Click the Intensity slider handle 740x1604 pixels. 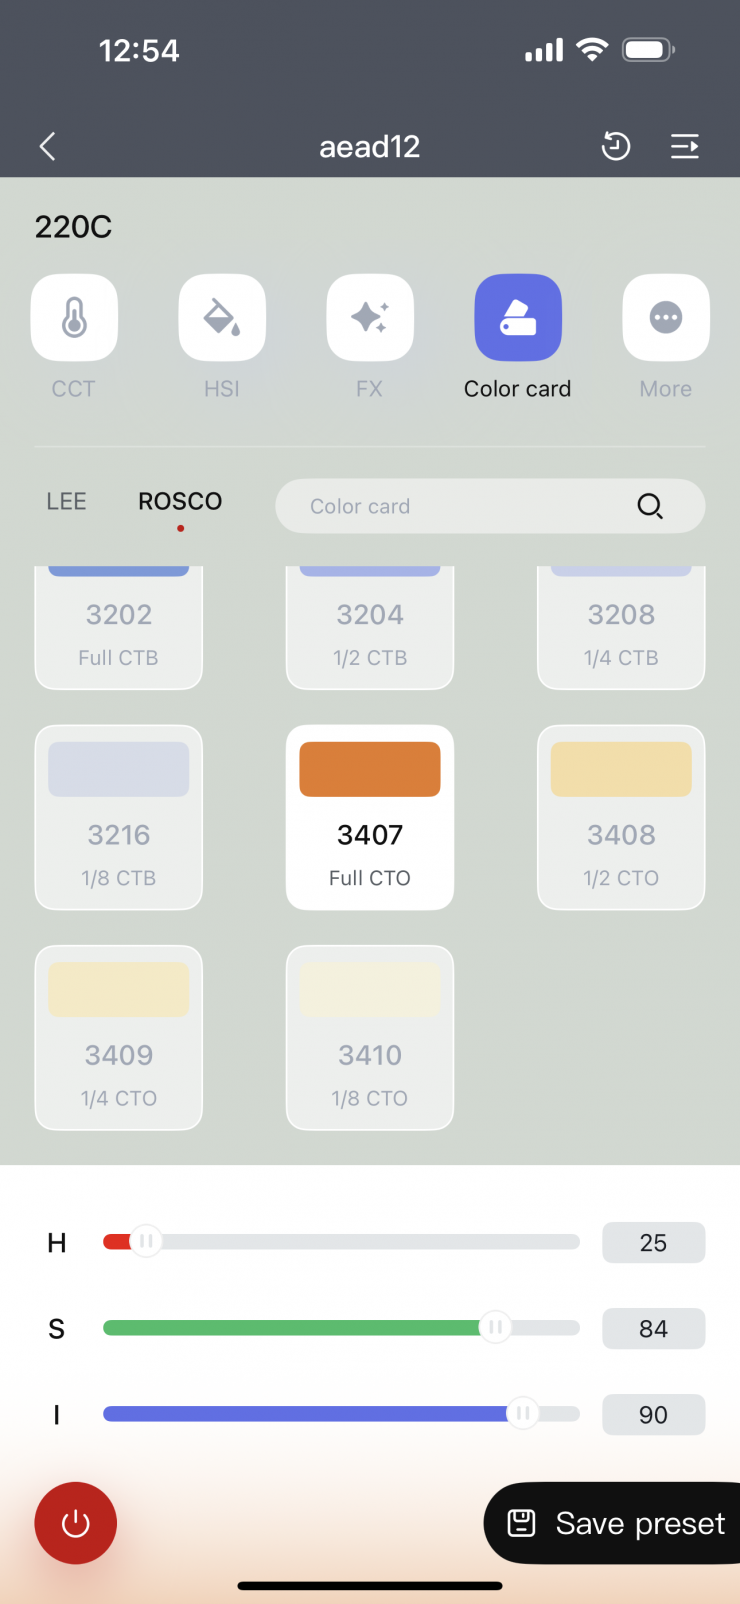(x=521, y=1414)
